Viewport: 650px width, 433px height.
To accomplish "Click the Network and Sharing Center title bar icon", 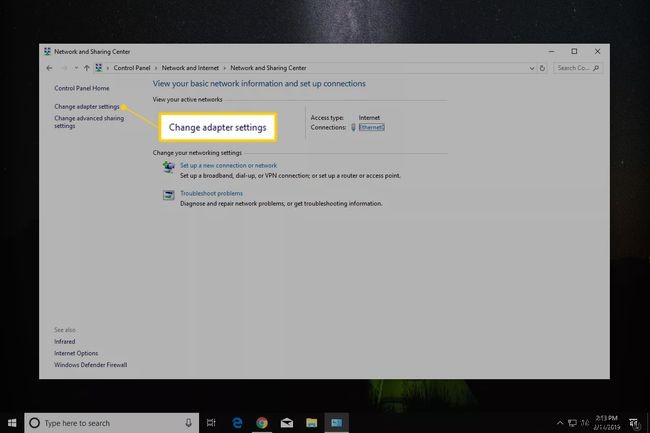I will coord(47,51).
